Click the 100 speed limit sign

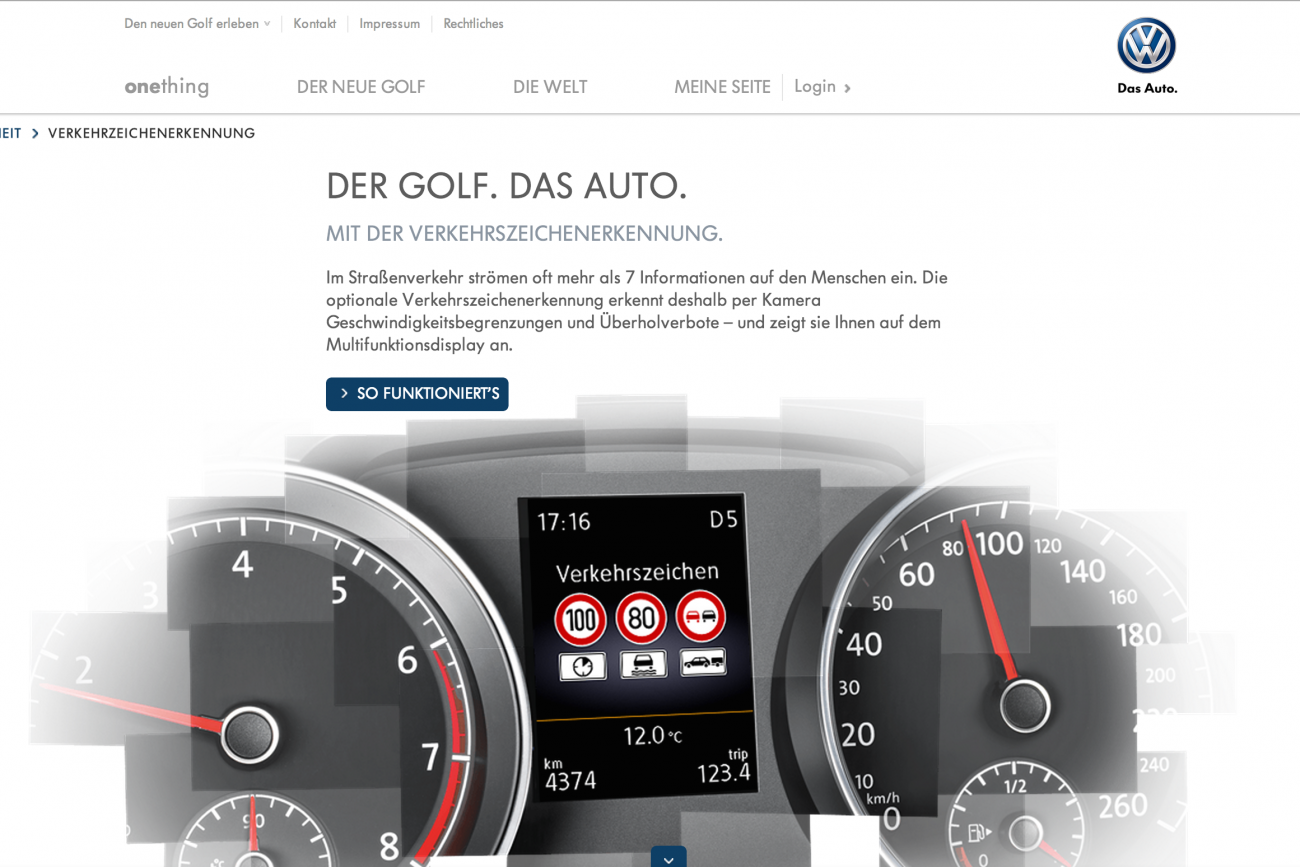(x=581, y=619)
